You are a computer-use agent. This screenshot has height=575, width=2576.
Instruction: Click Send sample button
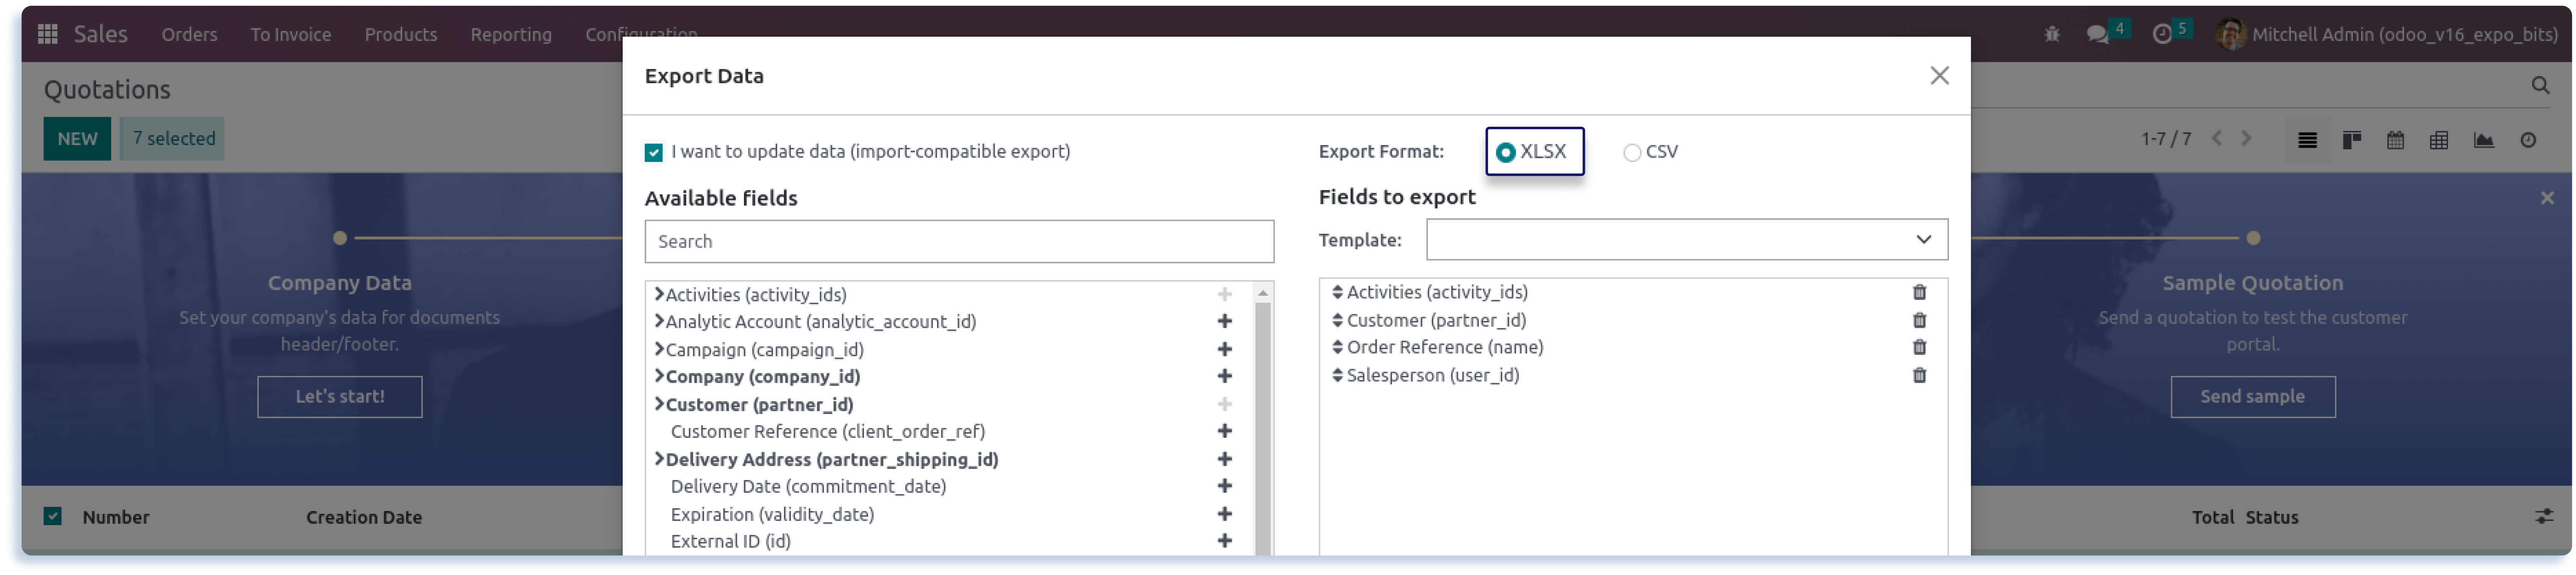(2253, 397)
